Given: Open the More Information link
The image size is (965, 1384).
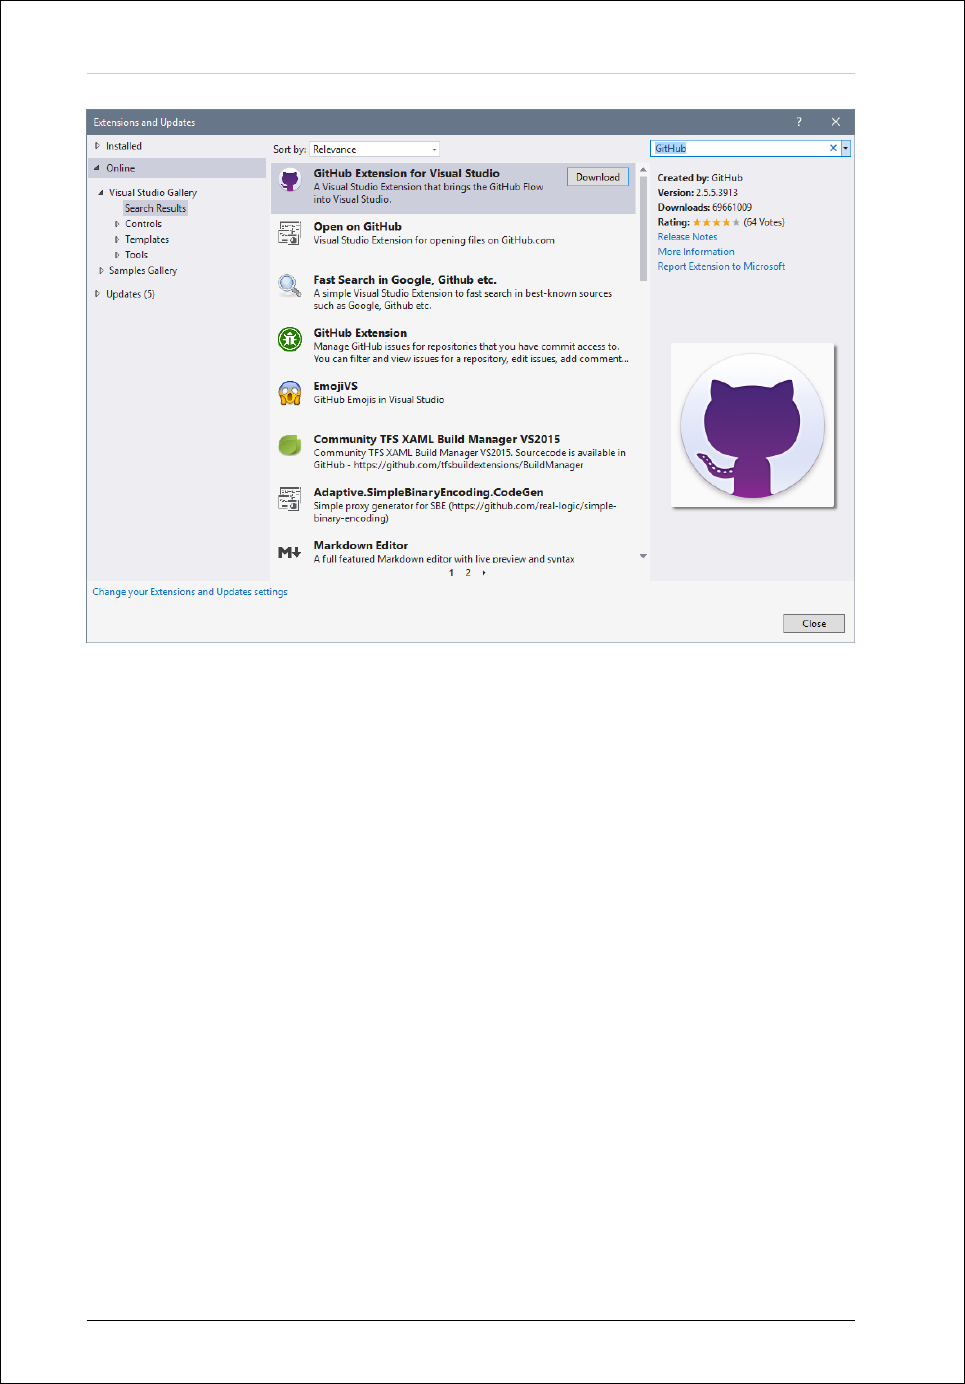Looking at the screenshot, I should tap(696, 252).
